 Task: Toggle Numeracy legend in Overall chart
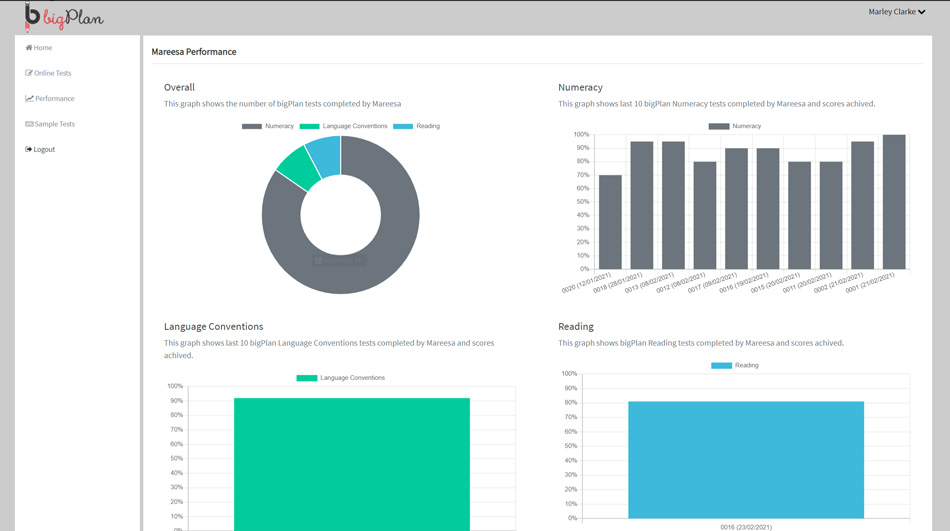(268, 126)
